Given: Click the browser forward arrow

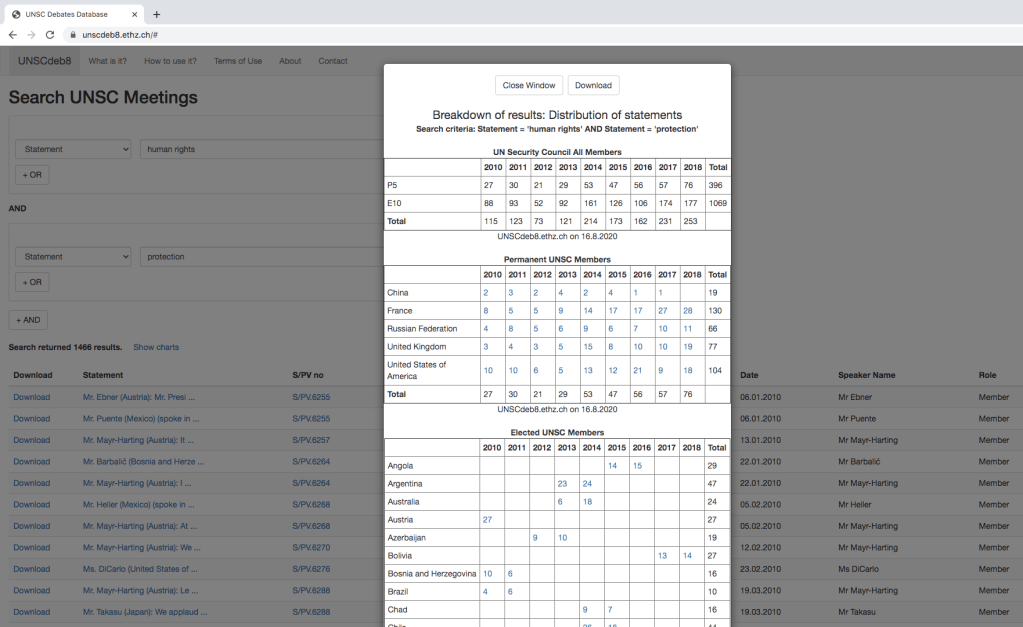Looking at the screenshot, I should [x=31, y=34].
